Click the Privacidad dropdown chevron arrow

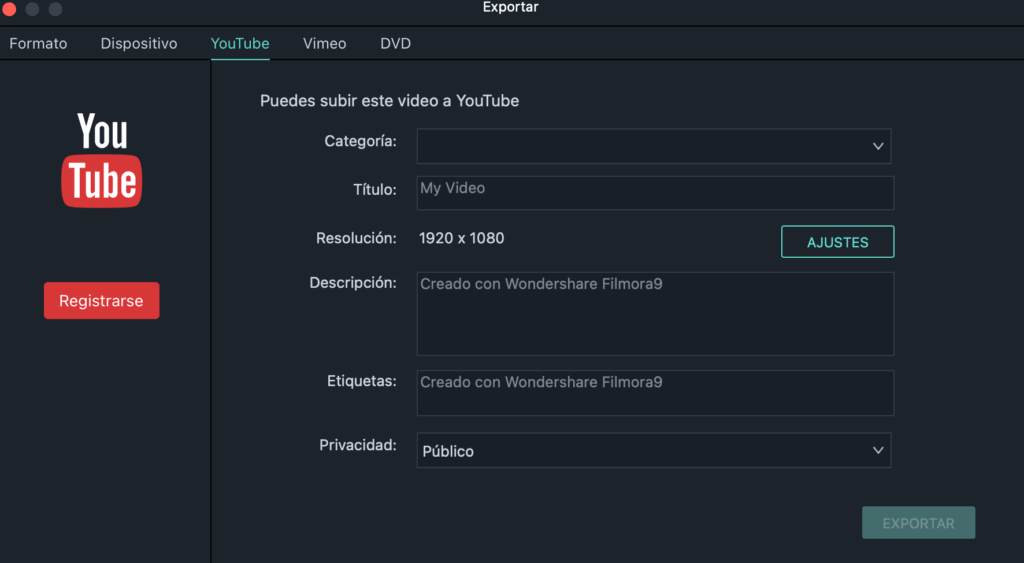click(878, 450)
